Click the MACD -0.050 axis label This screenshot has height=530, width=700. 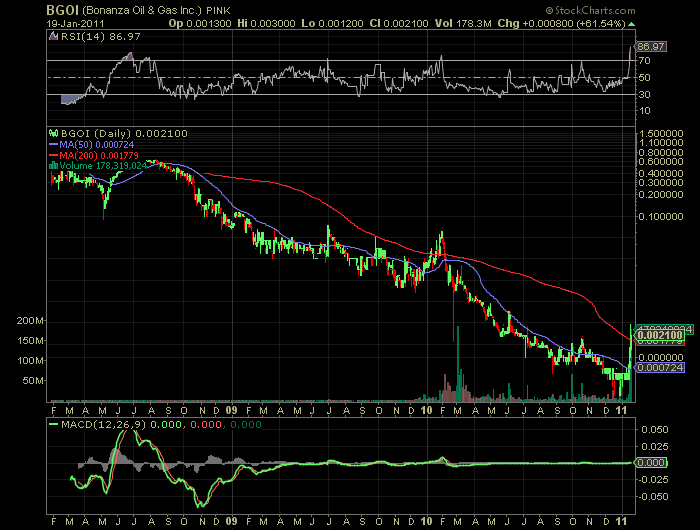(x=653, y=497)
